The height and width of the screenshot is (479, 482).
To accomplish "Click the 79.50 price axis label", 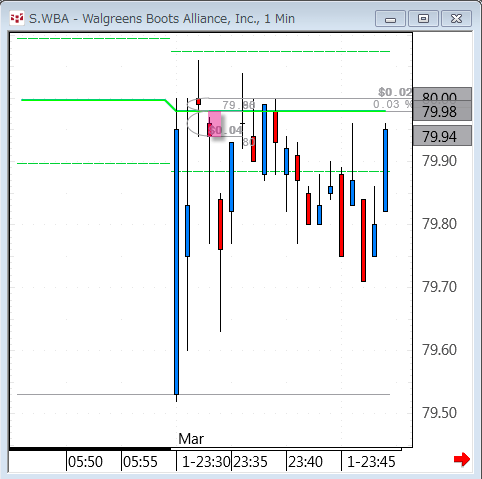I will point(439,413).
